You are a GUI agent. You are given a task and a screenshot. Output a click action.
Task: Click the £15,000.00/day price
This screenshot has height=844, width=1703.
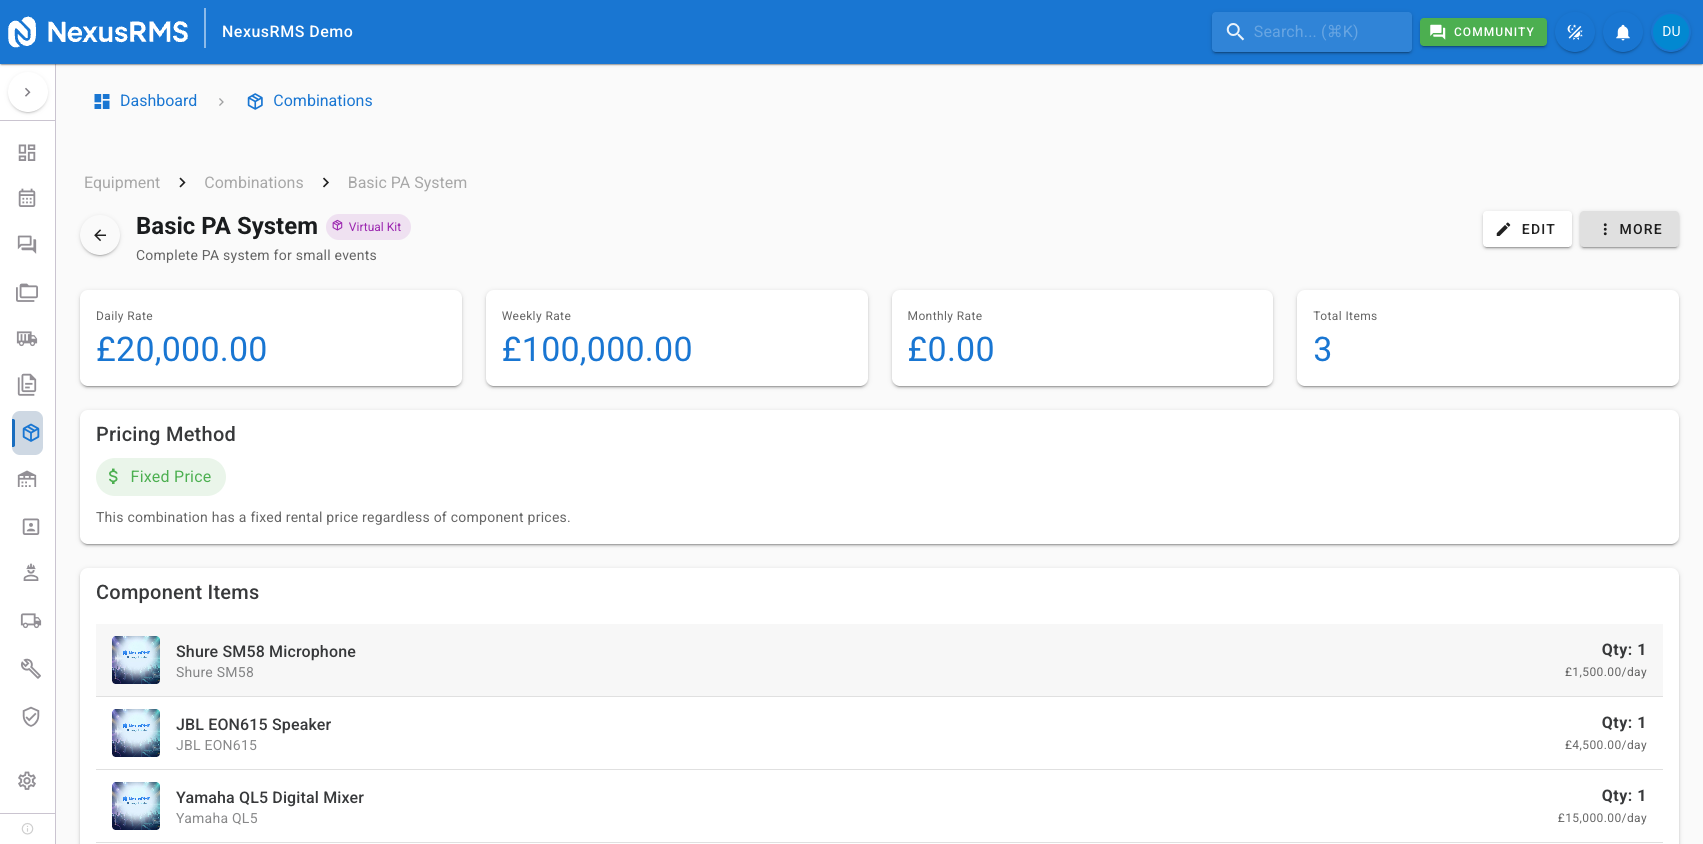1602,818
